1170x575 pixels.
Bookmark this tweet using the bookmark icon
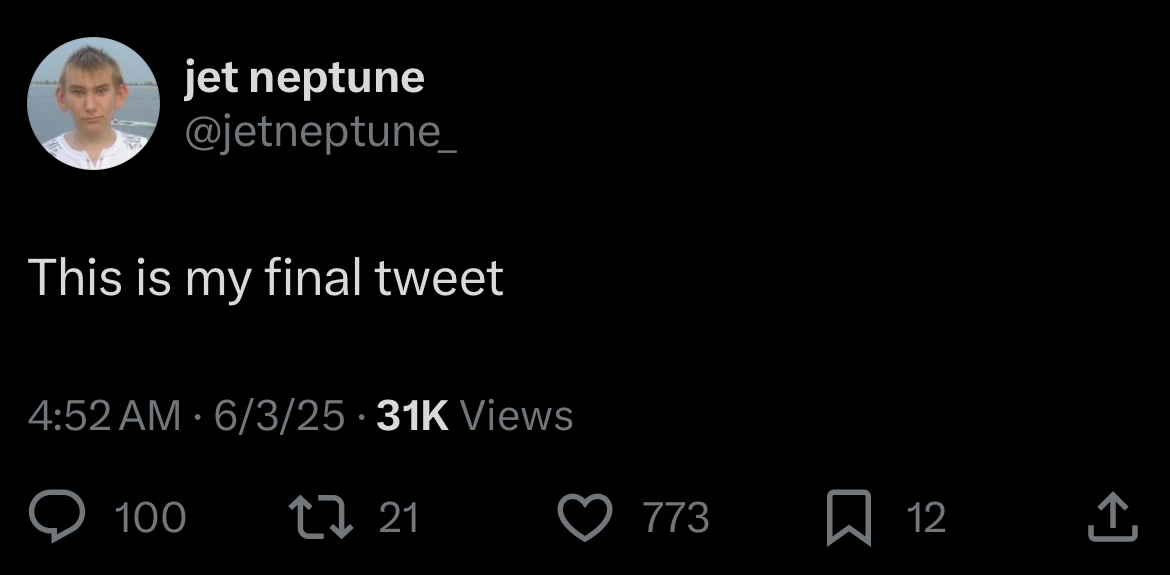tap(848, 518)
